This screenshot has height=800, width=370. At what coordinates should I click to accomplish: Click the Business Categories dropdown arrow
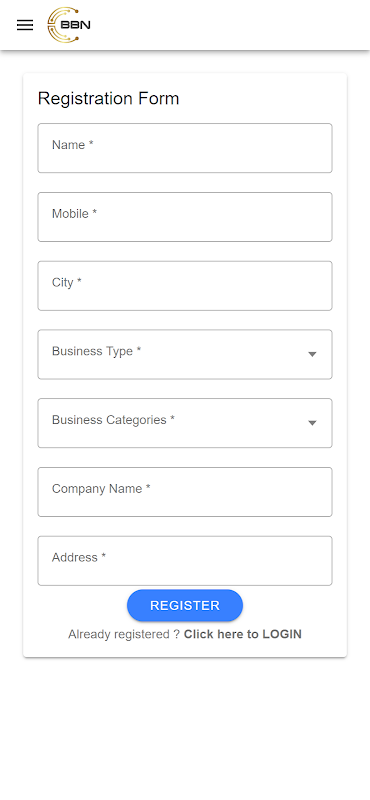click(x=312, y=423)
